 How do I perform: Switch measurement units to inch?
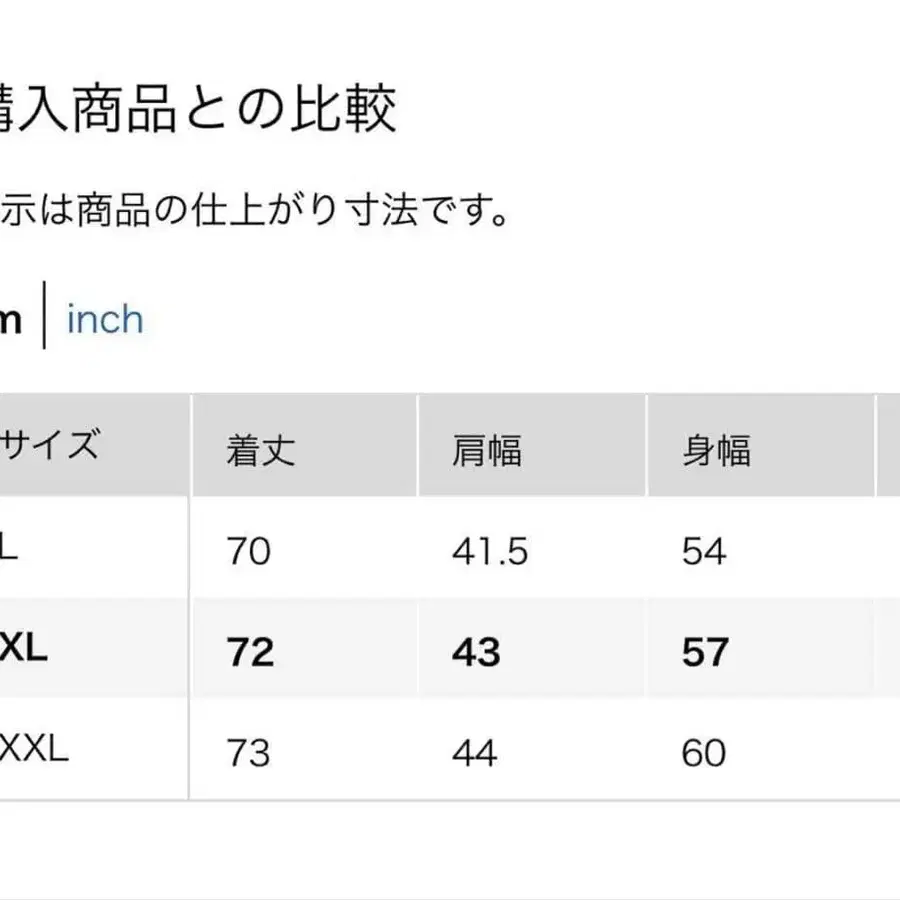(x=103, y=320)
